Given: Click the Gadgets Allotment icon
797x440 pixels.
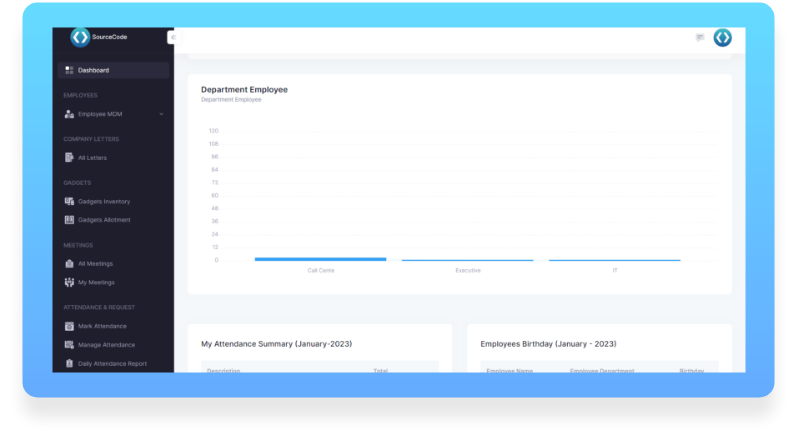Looking at the screenshot, I should [x=69, y=219].
